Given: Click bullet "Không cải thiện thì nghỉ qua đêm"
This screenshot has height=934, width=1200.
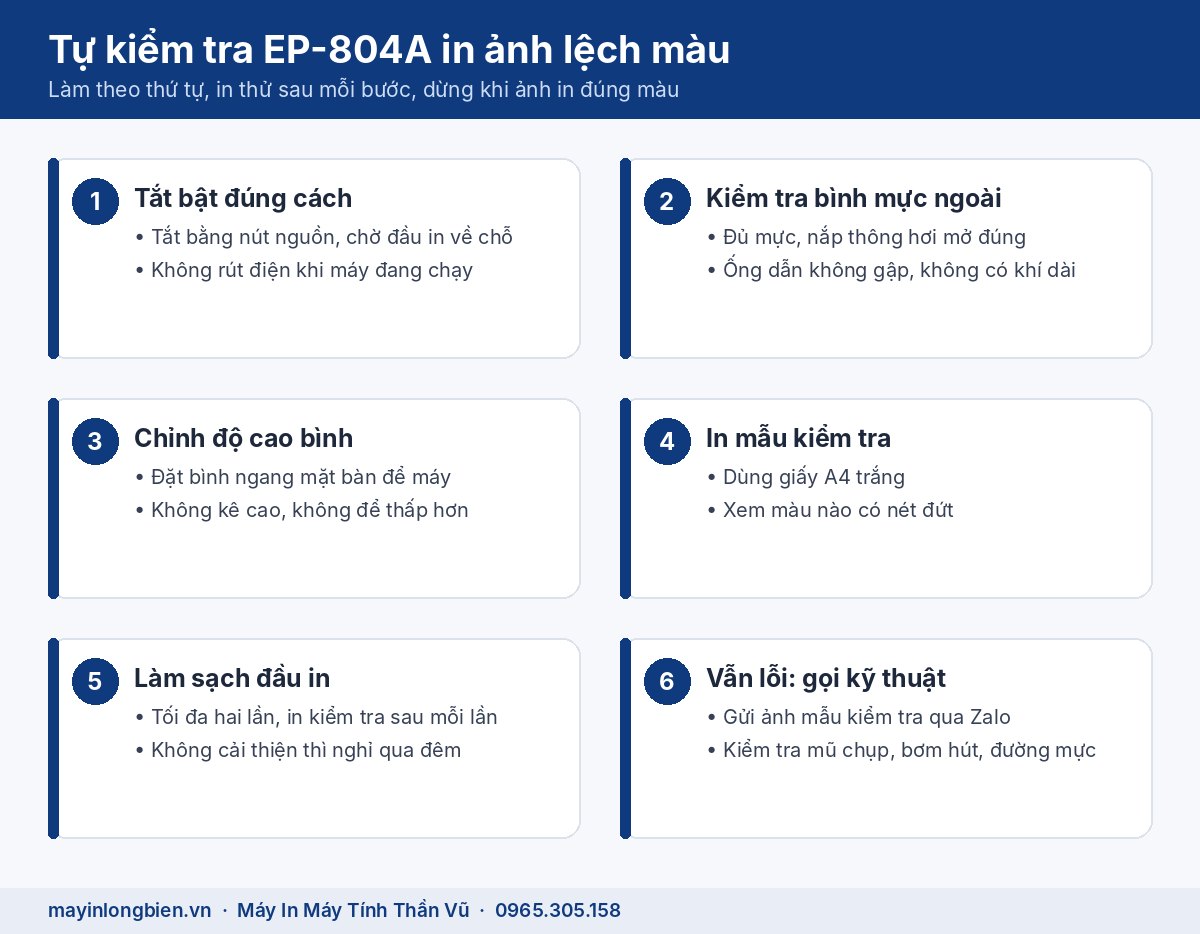Looking at the screenshot, I should 298,749.
